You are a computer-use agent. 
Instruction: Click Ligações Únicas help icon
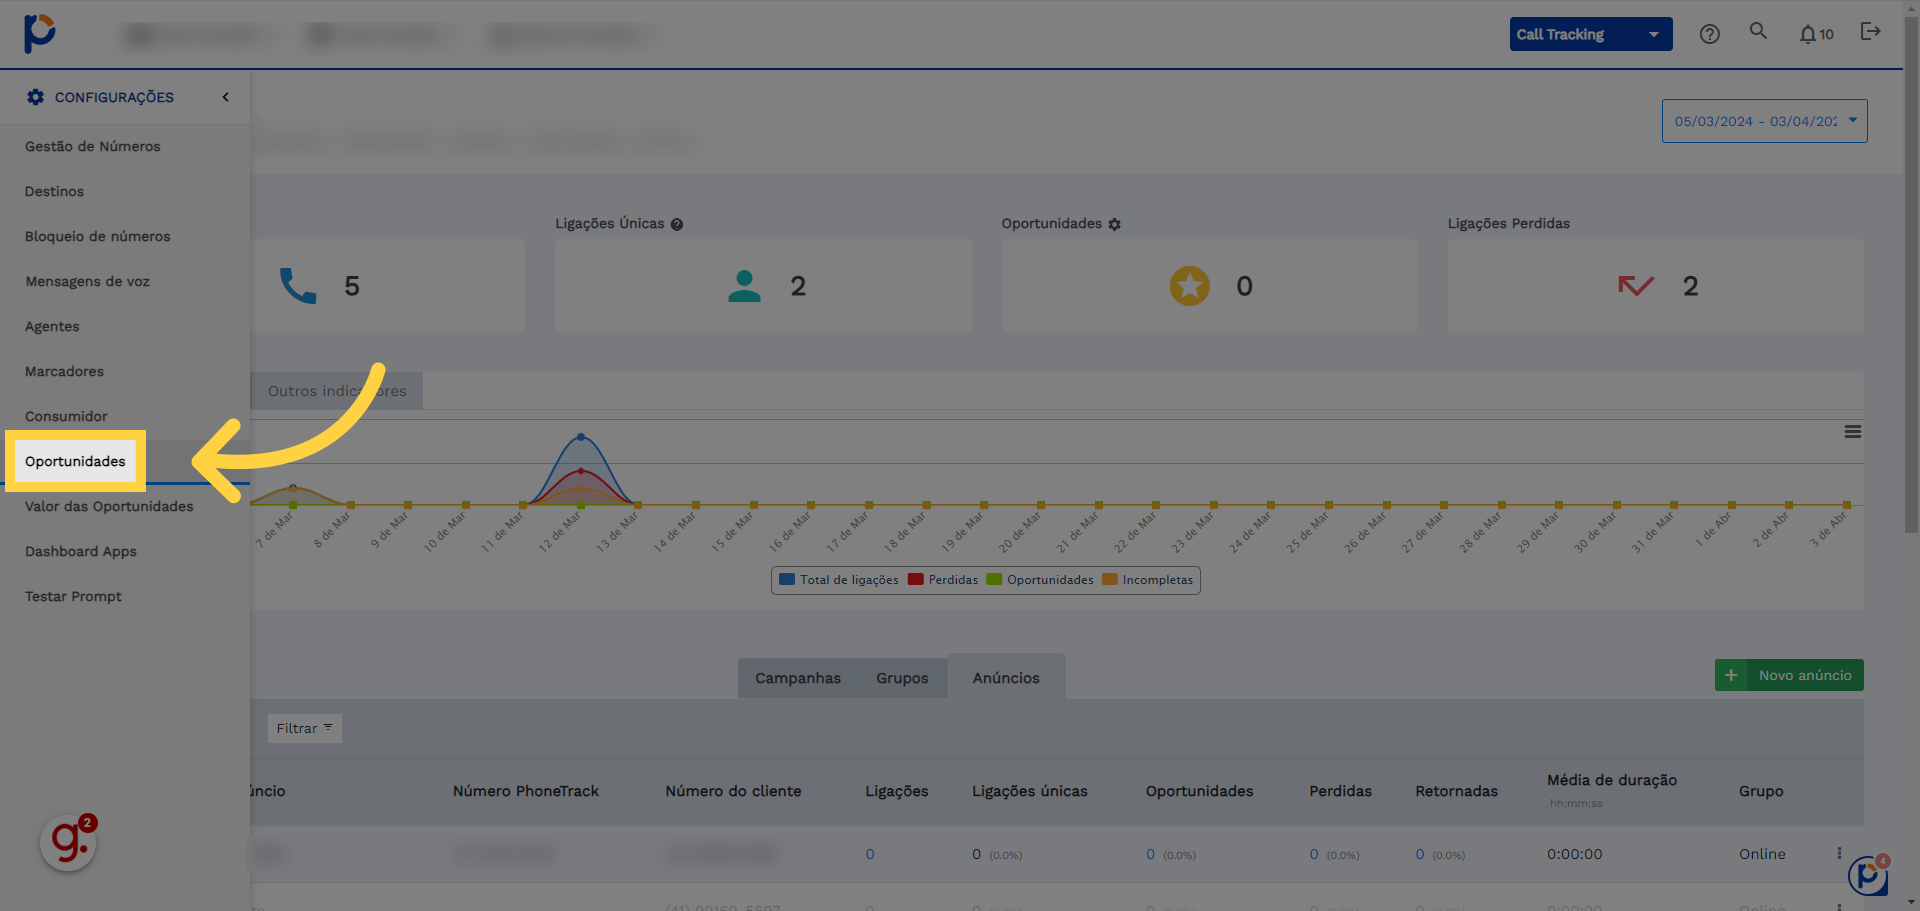click(677, 224)
